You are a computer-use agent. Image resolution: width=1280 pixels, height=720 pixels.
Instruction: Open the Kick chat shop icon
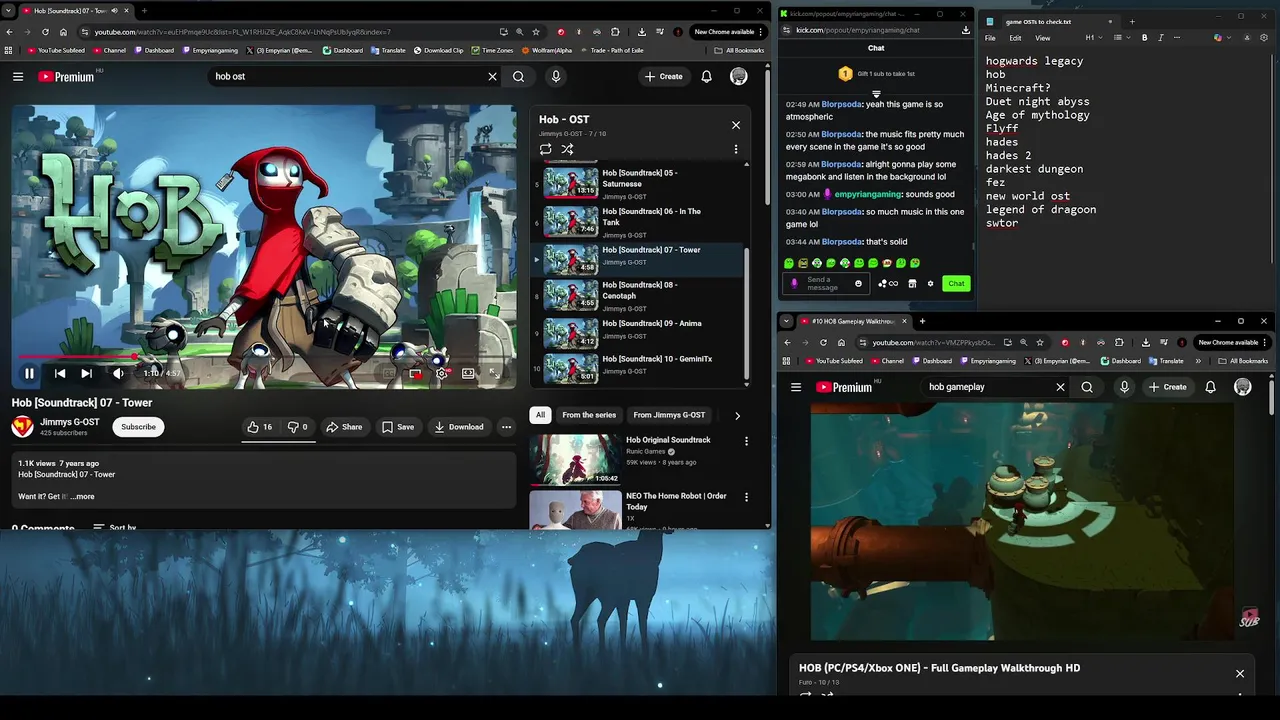(x=912, y=284)
